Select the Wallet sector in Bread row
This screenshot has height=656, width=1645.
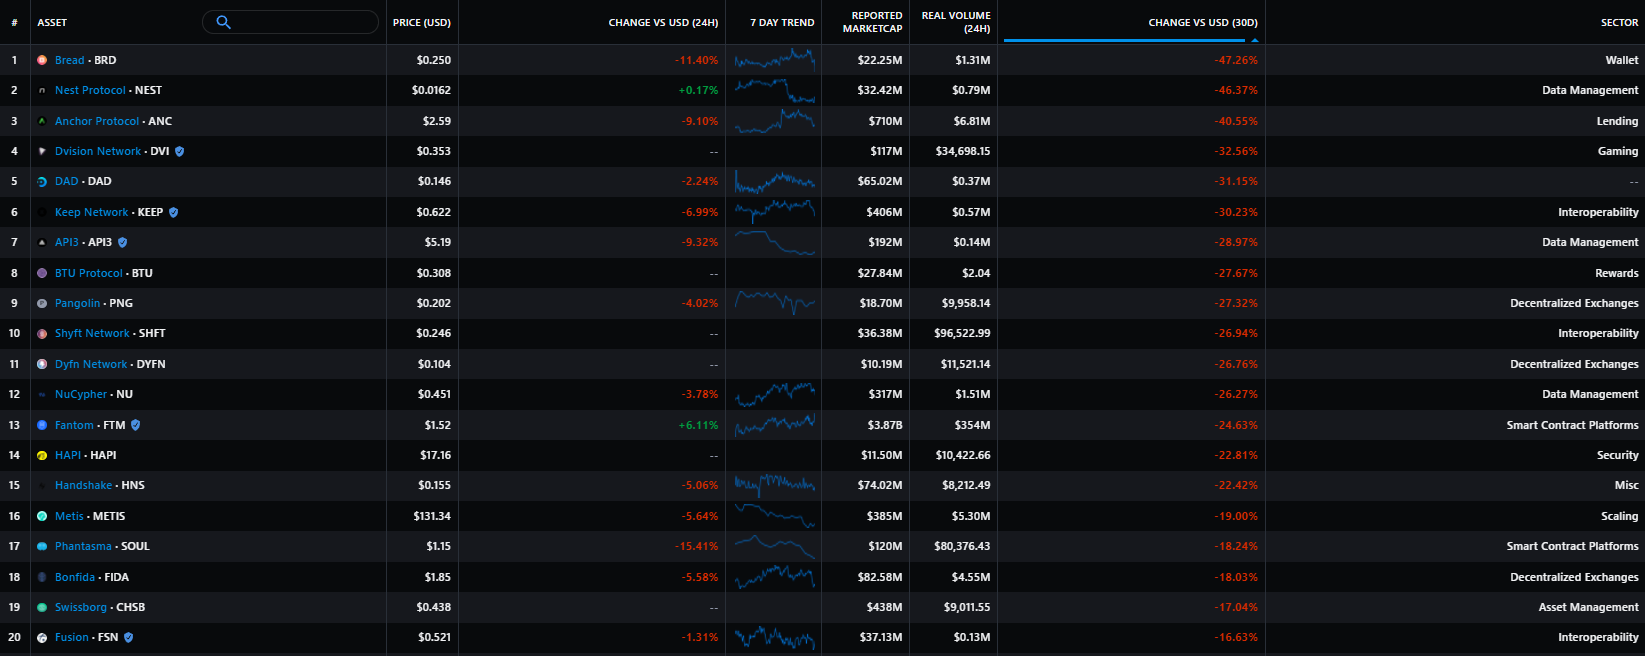click(x=1622, y=60)
